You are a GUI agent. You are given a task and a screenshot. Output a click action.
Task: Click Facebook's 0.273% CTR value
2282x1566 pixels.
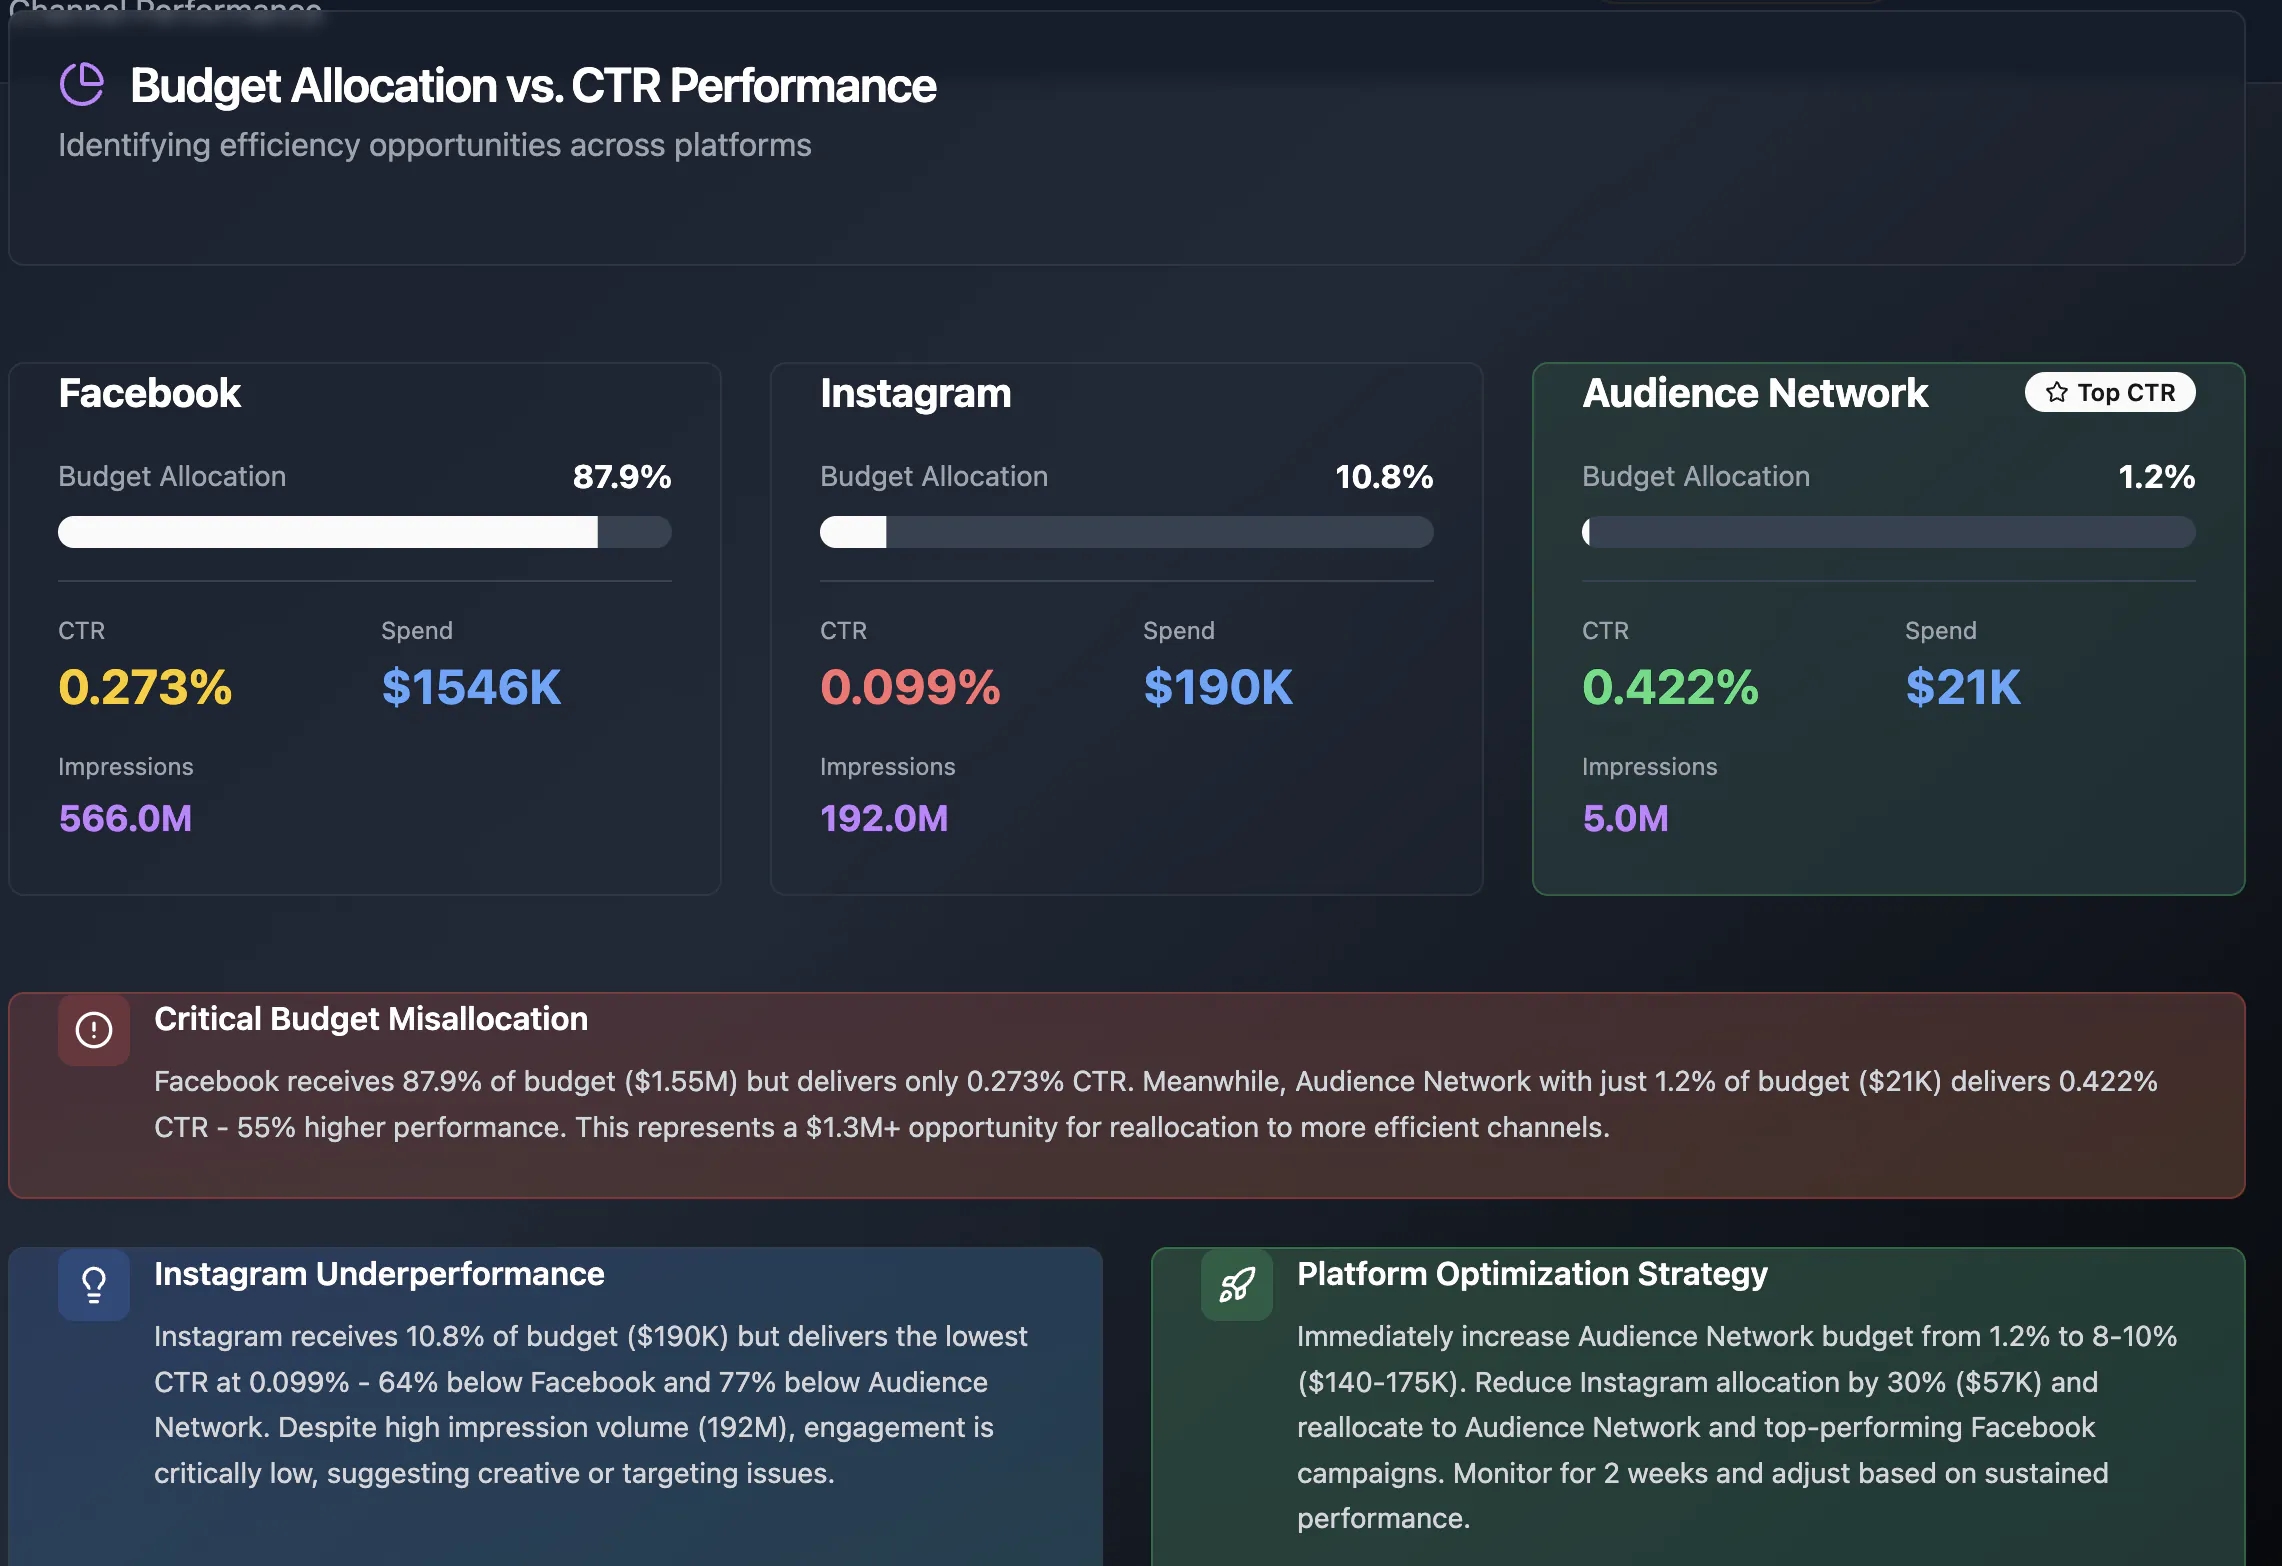145,687
